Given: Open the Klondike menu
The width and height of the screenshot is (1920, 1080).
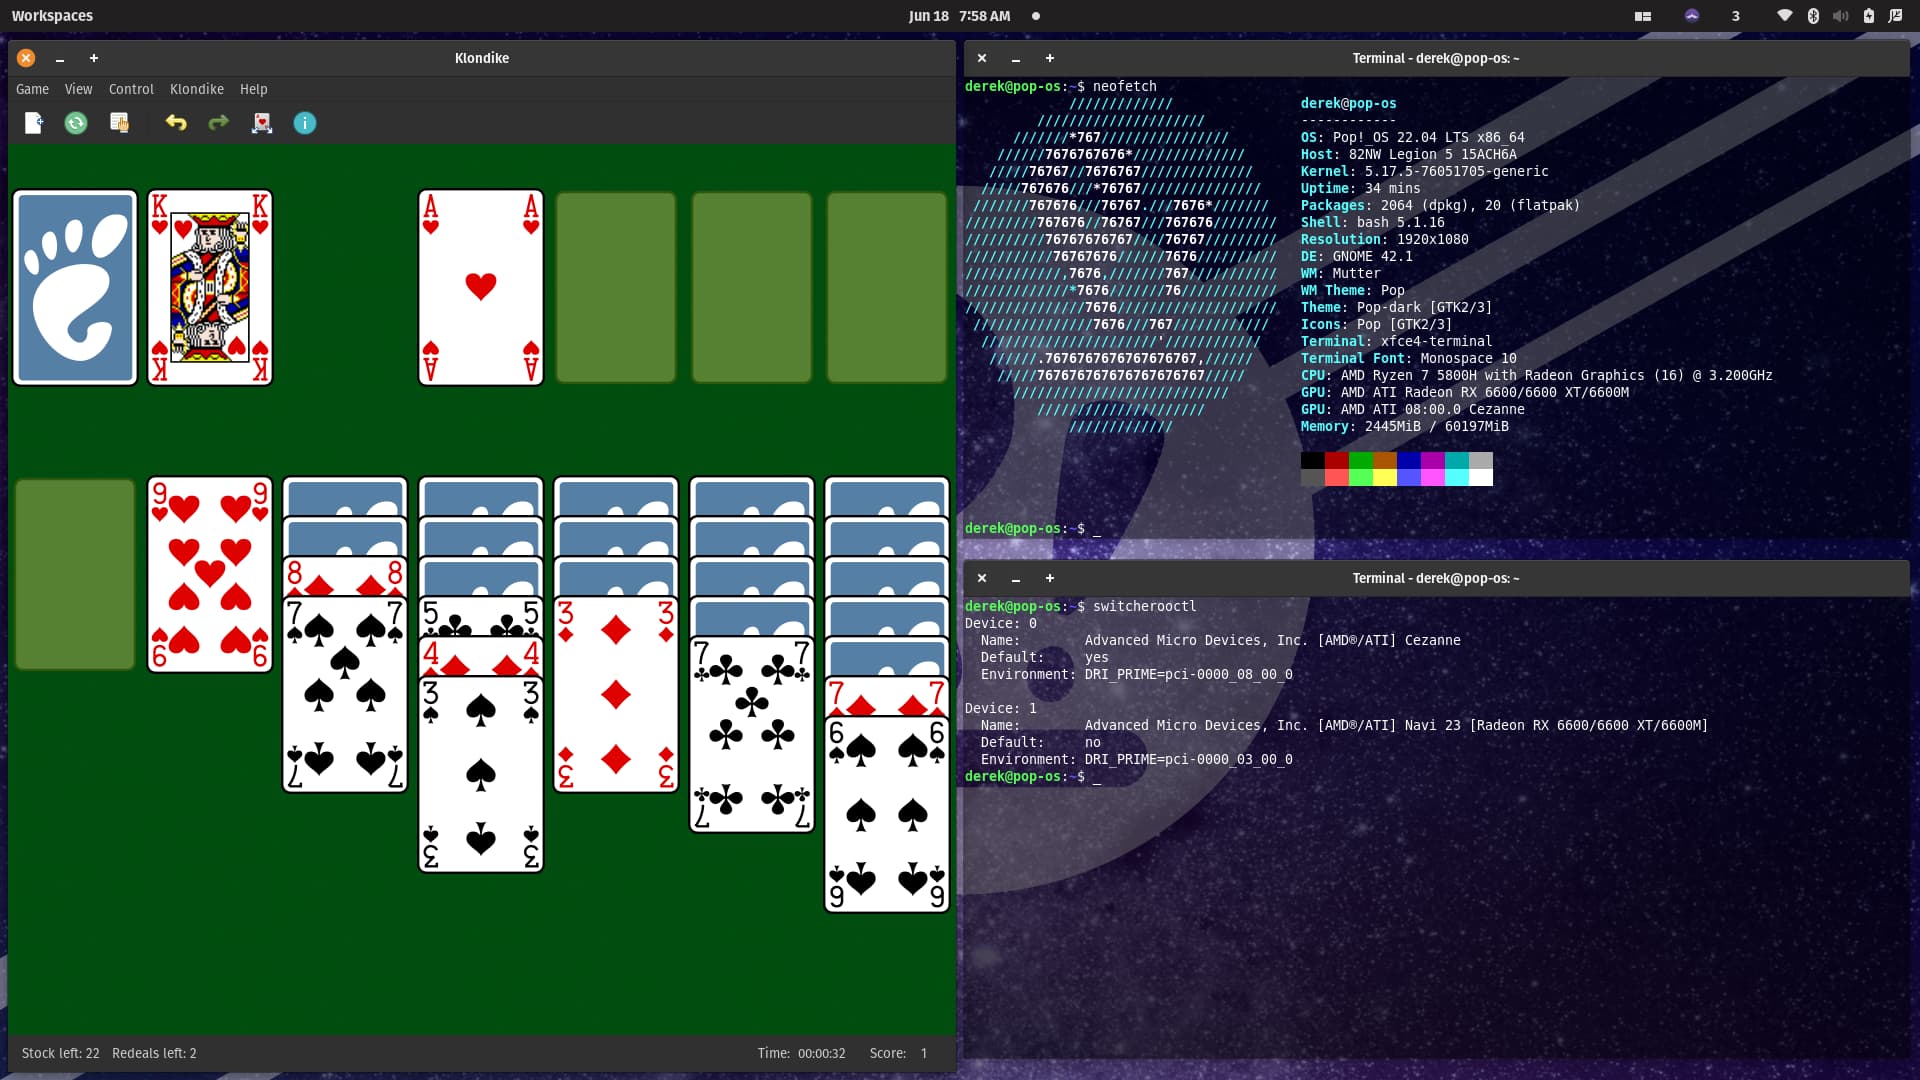Looking at the screenshot, I should pos(197,89).
